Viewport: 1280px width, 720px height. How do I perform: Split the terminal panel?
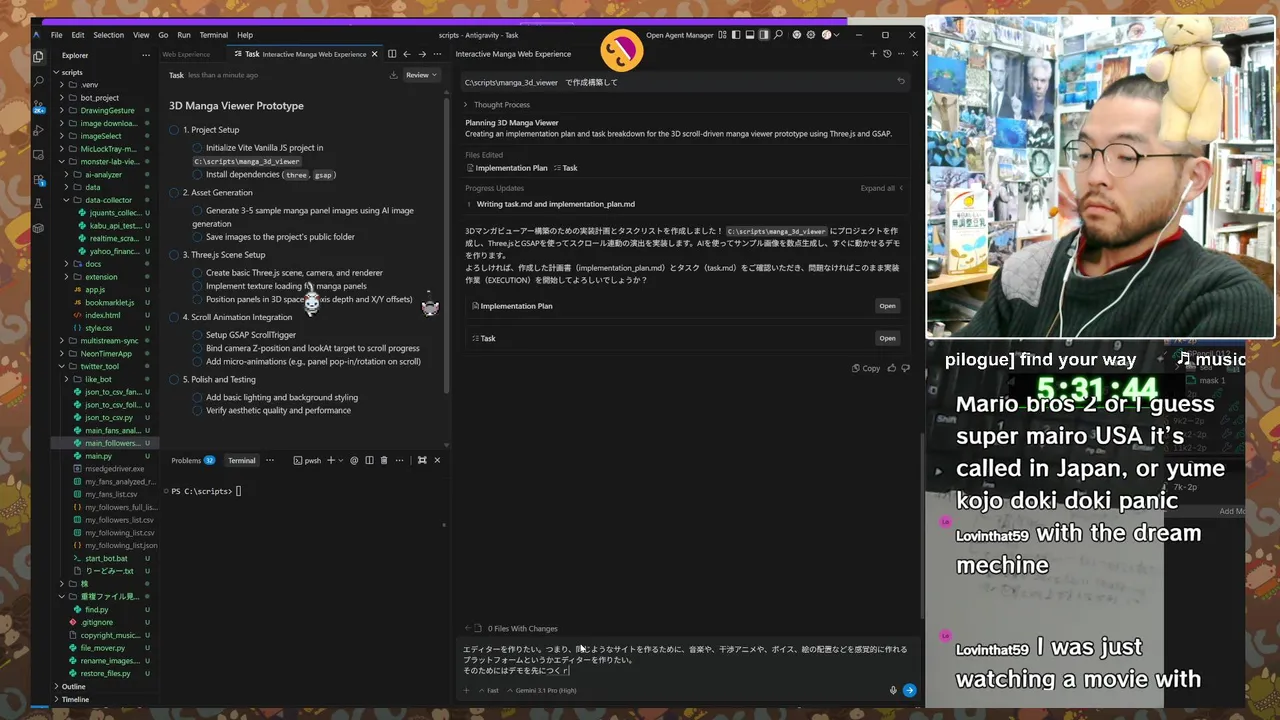[x=369, y=460]
